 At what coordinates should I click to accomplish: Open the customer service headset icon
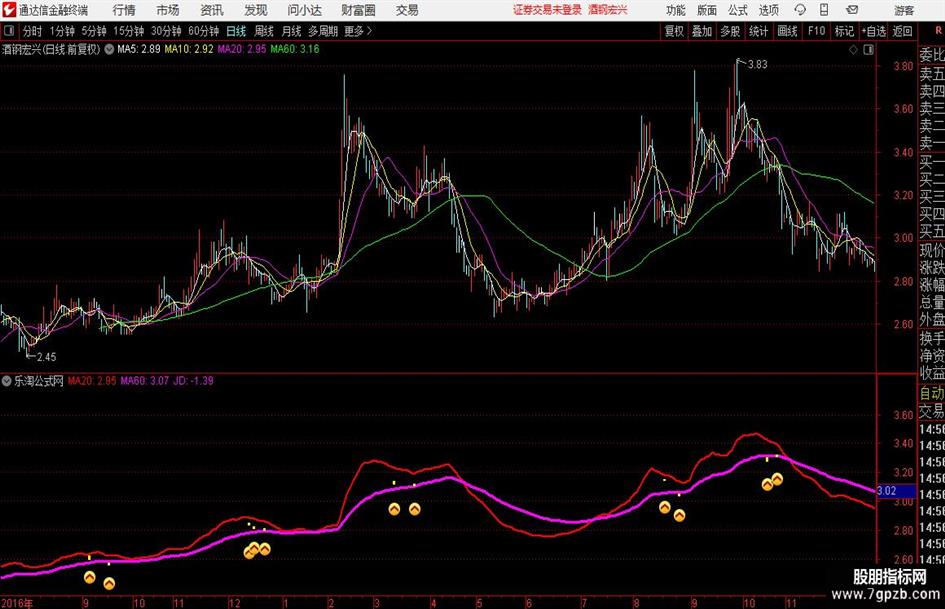tap(800, 10)
